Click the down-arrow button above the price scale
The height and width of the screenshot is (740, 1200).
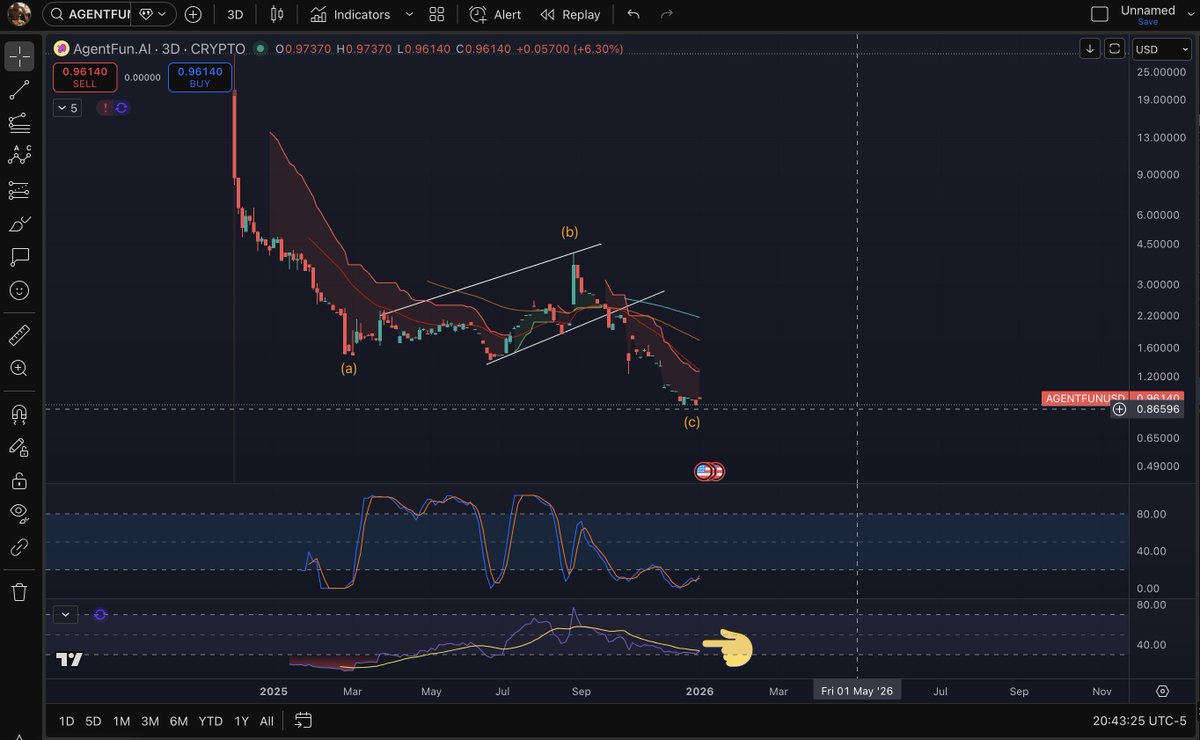pos(1089,48)
